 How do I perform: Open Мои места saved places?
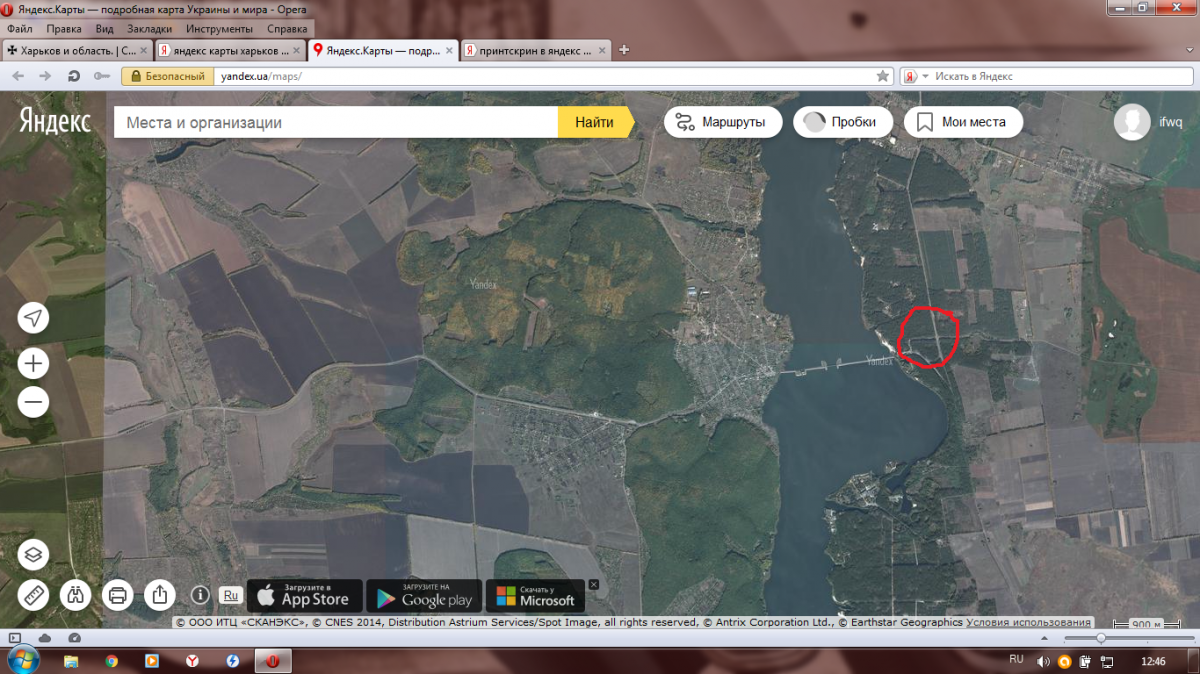[x=963, y=122]
